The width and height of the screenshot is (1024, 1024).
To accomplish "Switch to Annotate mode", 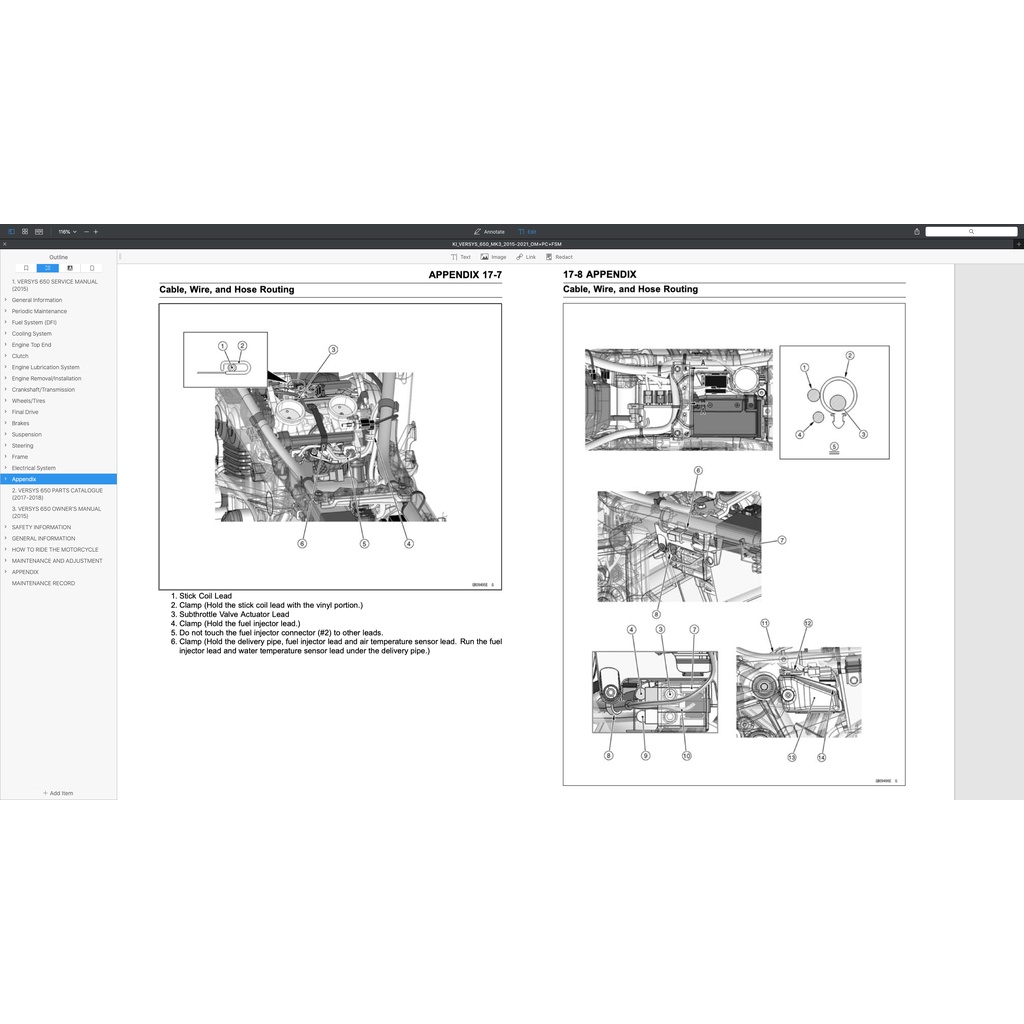I will 490,231.
